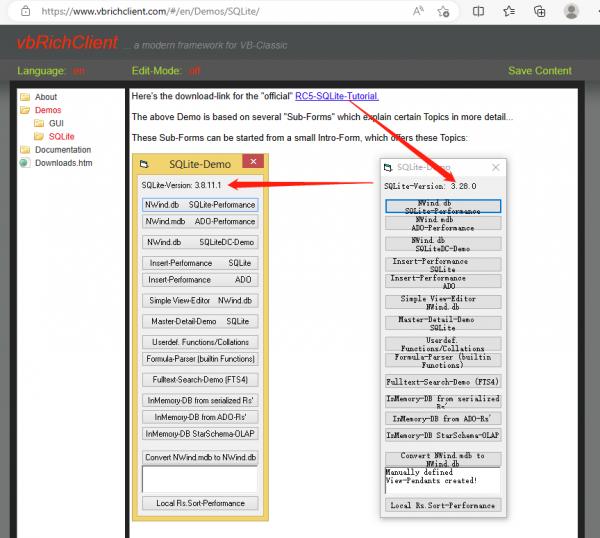Viewport: 600px width, 538px height.
Task: Click the Demos open folder icon
Action: (x=25, y=110)
